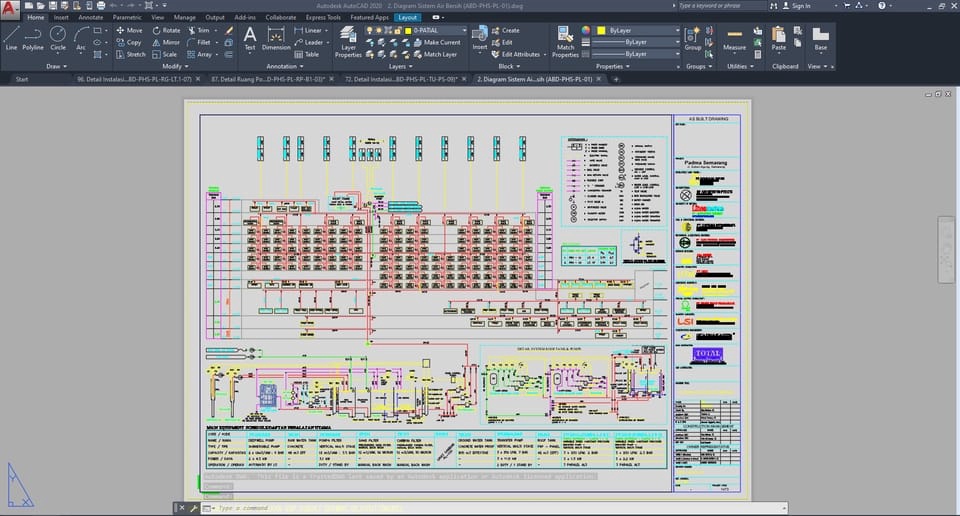Open the AutoCAD application menu logo
The height and width of the screenshot is (516, 960).
click(9, 8)
